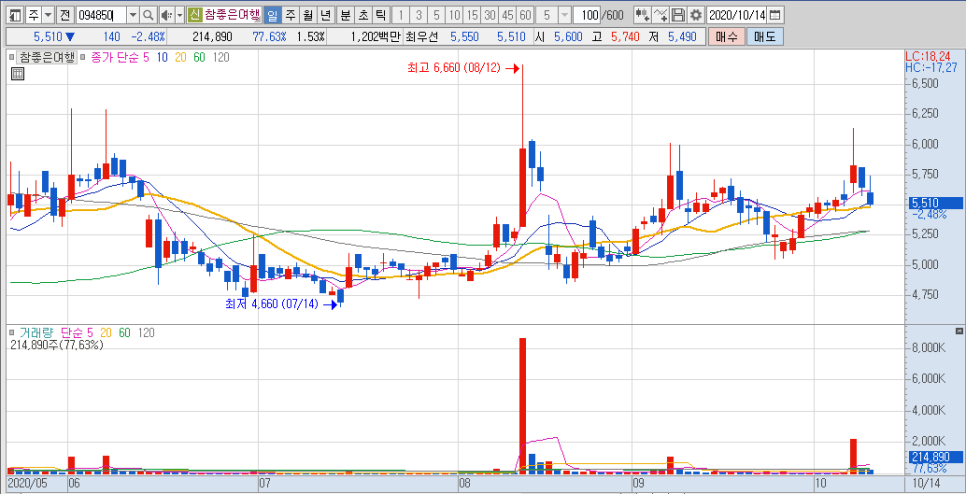Click the add candlestick indicator icon
This screenshot has height=494, width=966.
pyautogui.click(x=642, y=15)
